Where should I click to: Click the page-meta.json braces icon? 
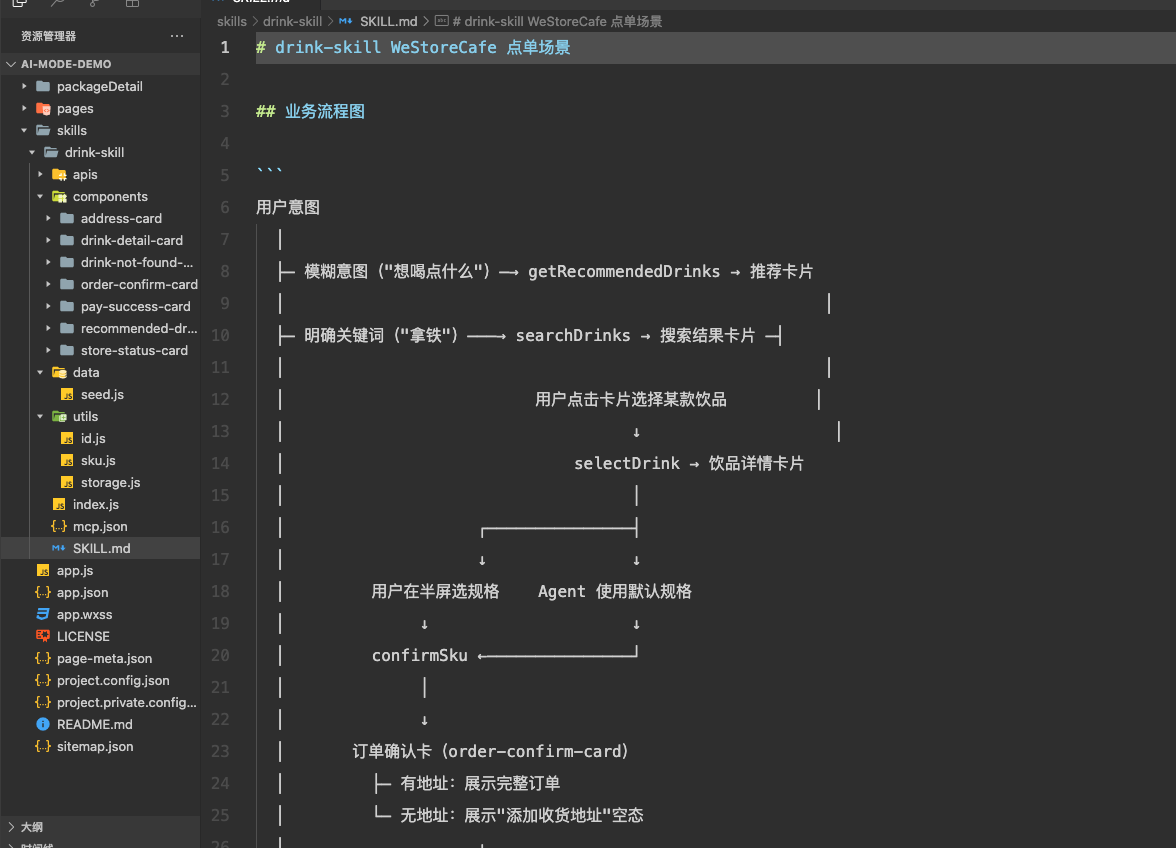[43, 658]
